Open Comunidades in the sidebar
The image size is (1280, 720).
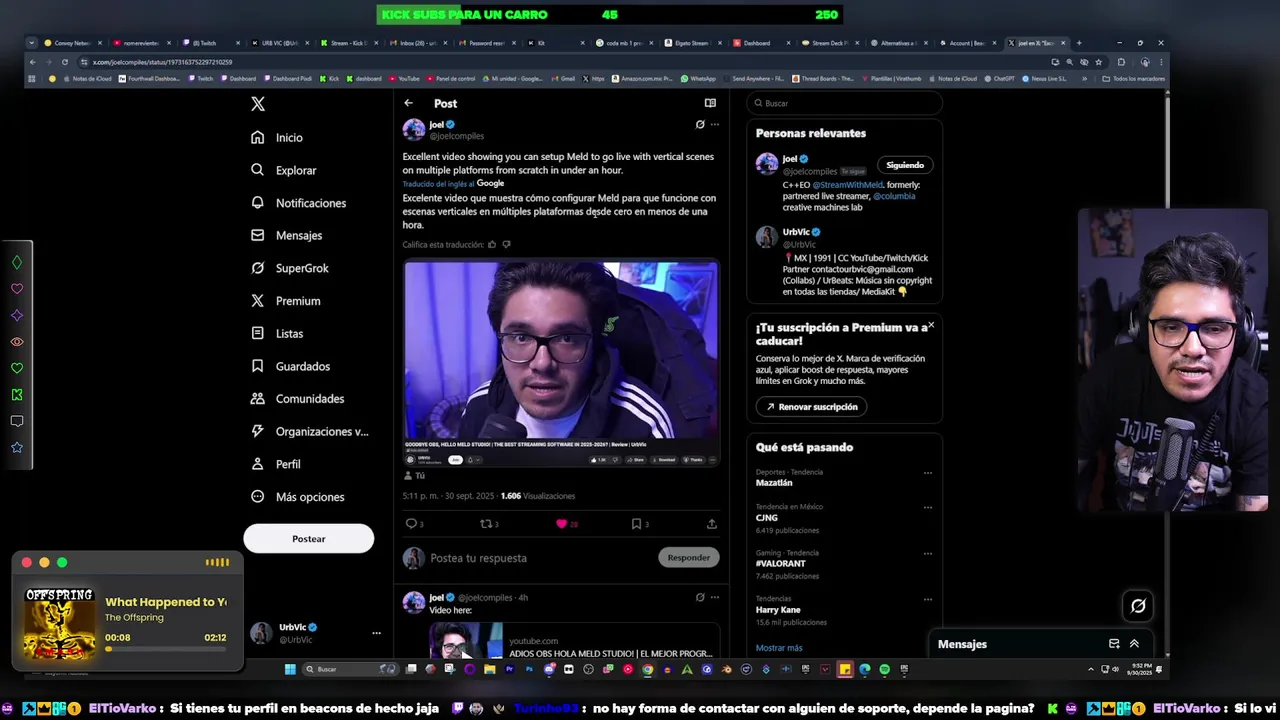click(298, 399)
